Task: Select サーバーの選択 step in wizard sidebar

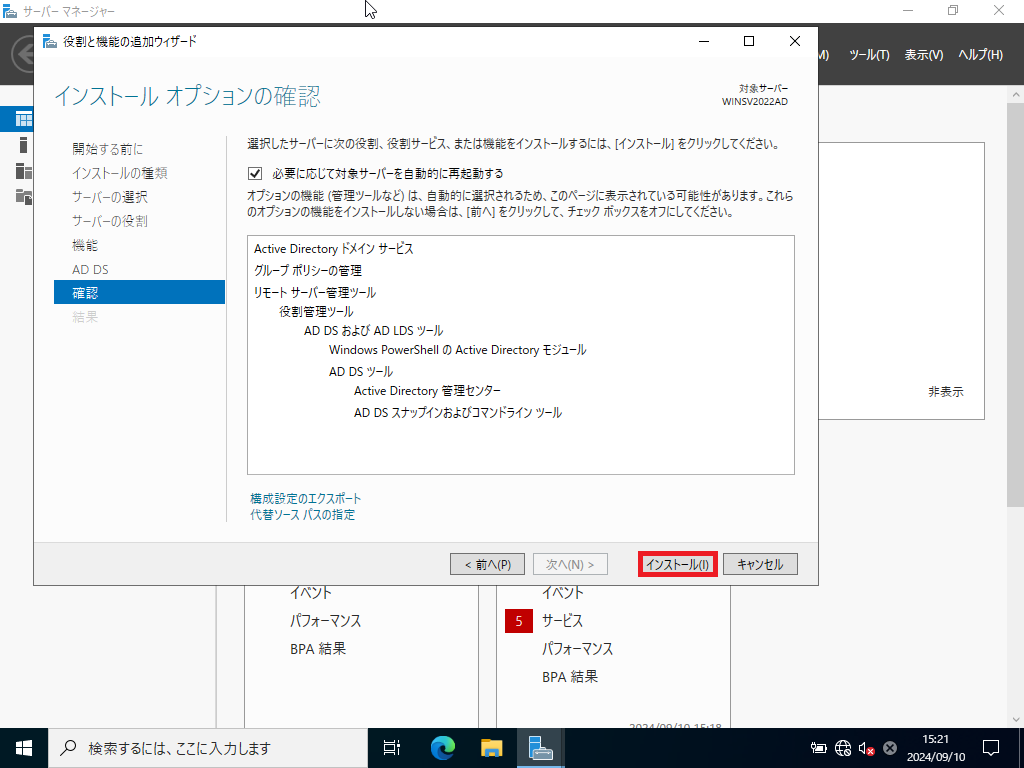Action: (110, 197)
